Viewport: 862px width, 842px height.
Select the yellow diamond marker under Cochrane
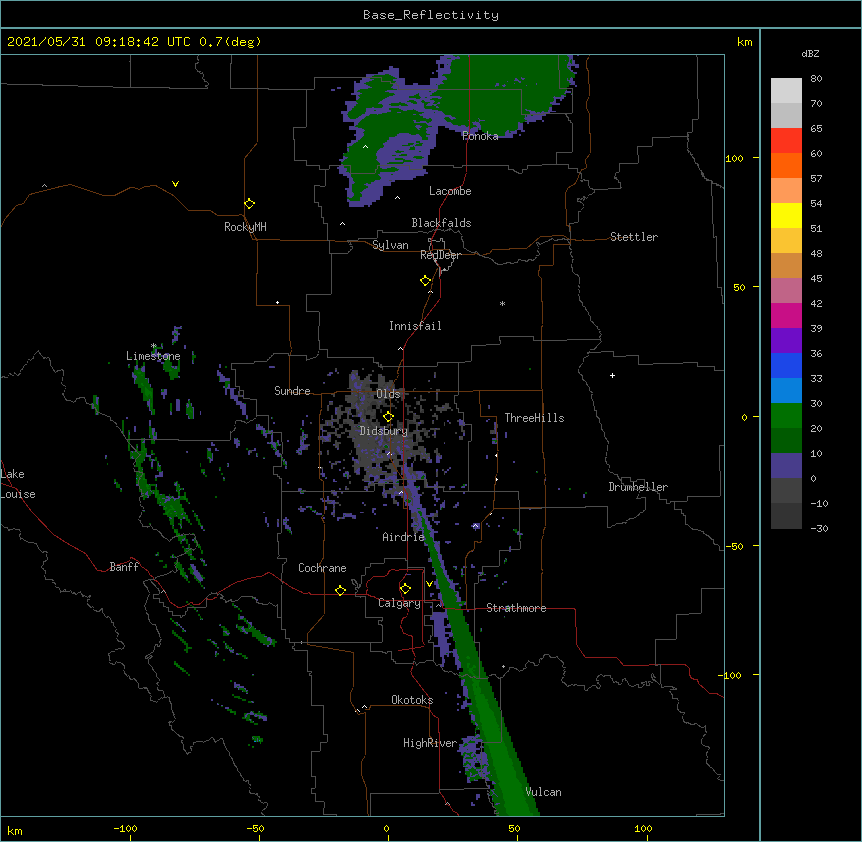pos(341,590)
